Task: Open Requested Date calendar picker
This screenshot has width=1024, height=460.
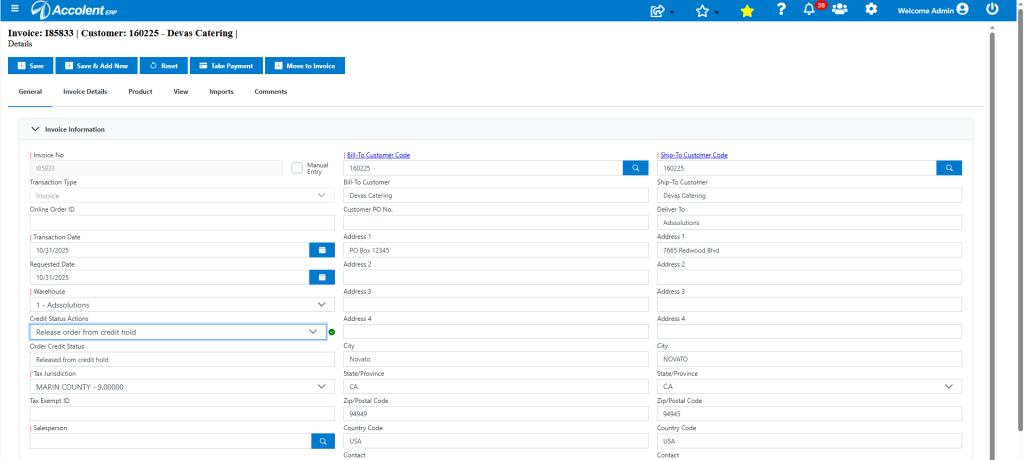Action: tap(321, 277)
